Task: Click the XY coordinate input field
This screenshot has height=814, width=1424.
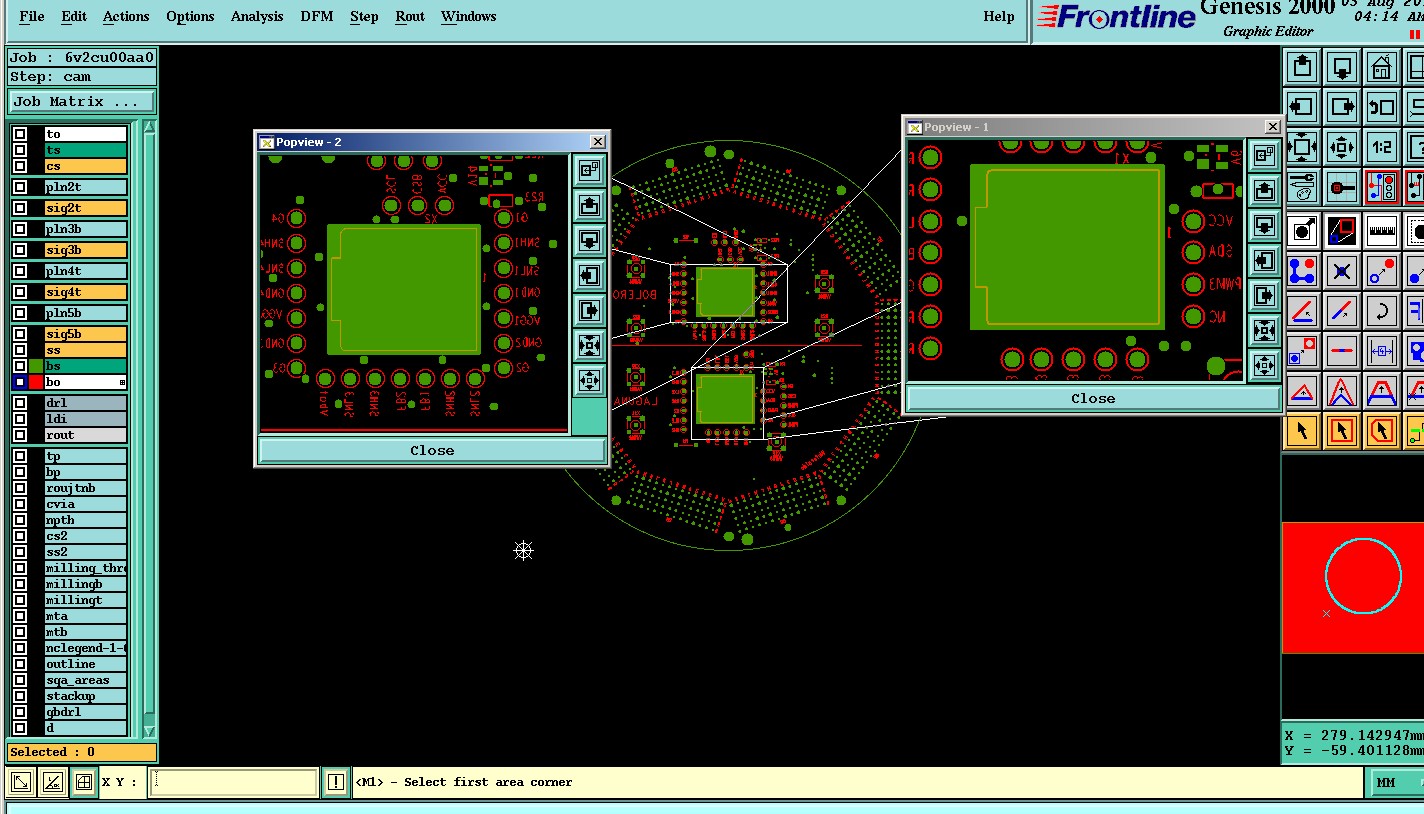Action: click(234, 782)
